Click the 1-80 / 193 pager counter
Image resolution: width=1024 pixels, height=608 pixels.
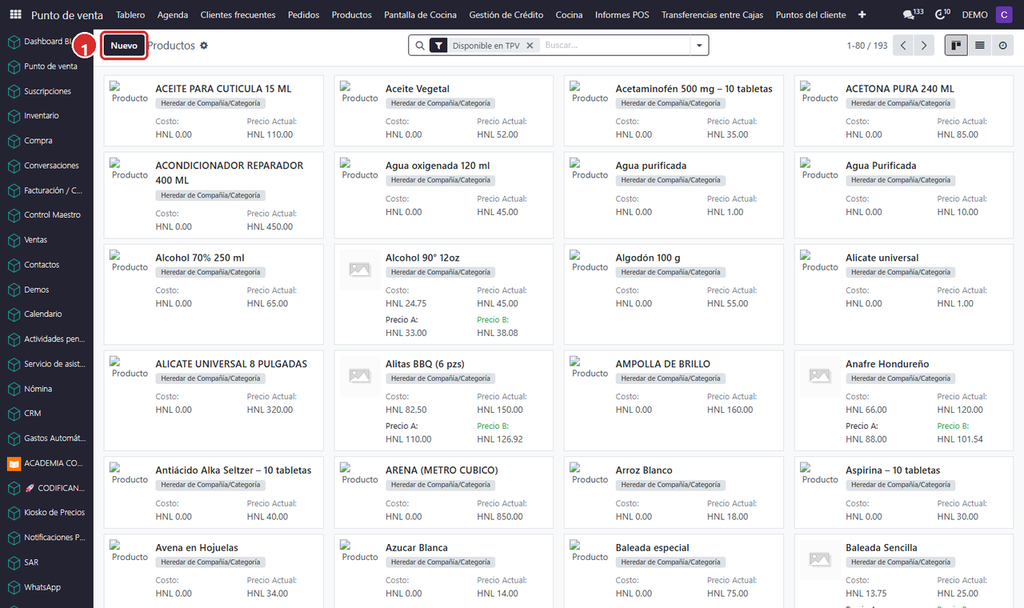click(x=867, y=46)
